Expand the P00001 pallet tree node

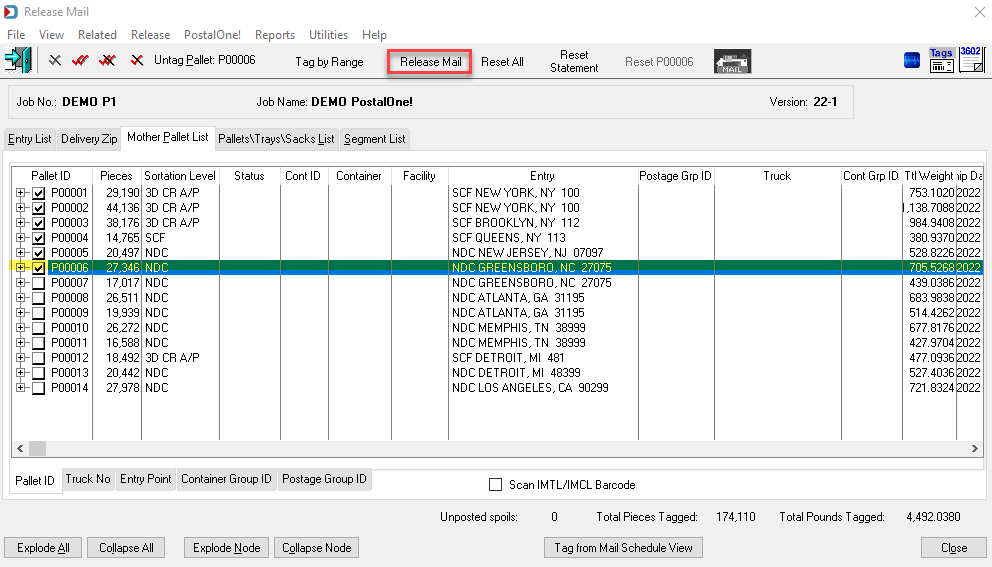click(21, 192)
